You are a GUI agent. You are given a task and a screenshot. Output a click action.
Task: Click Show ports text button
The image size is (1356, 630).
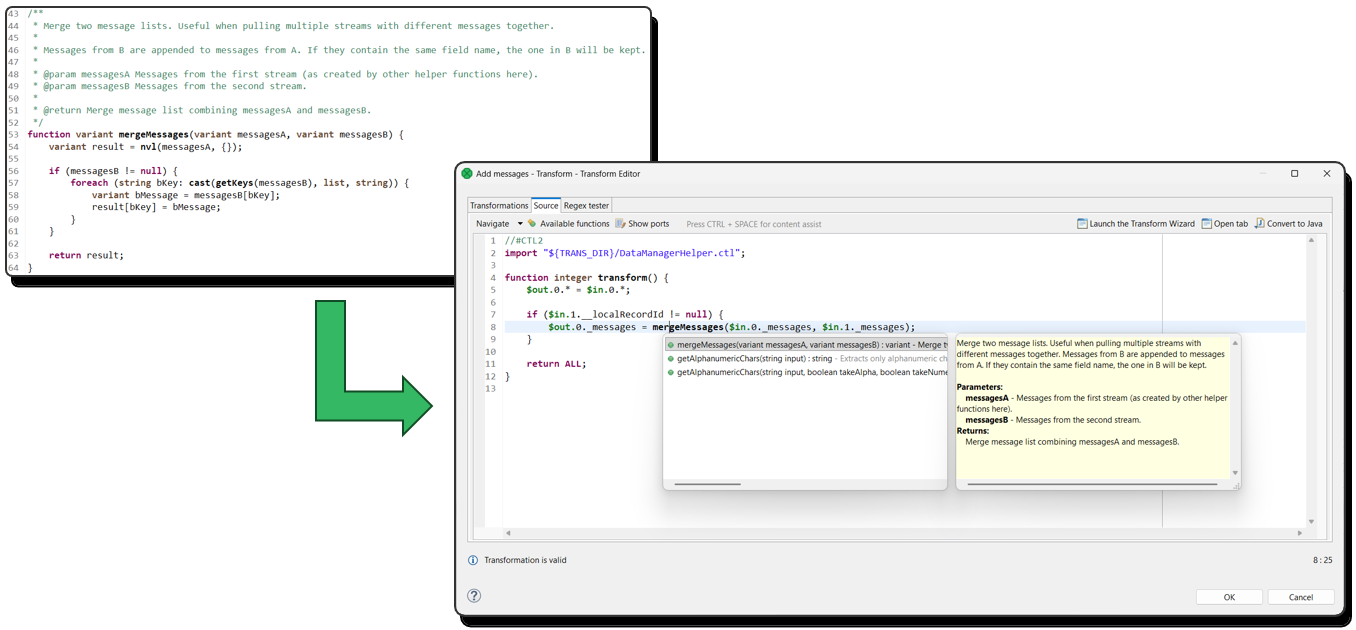click(x=649, y=224)
